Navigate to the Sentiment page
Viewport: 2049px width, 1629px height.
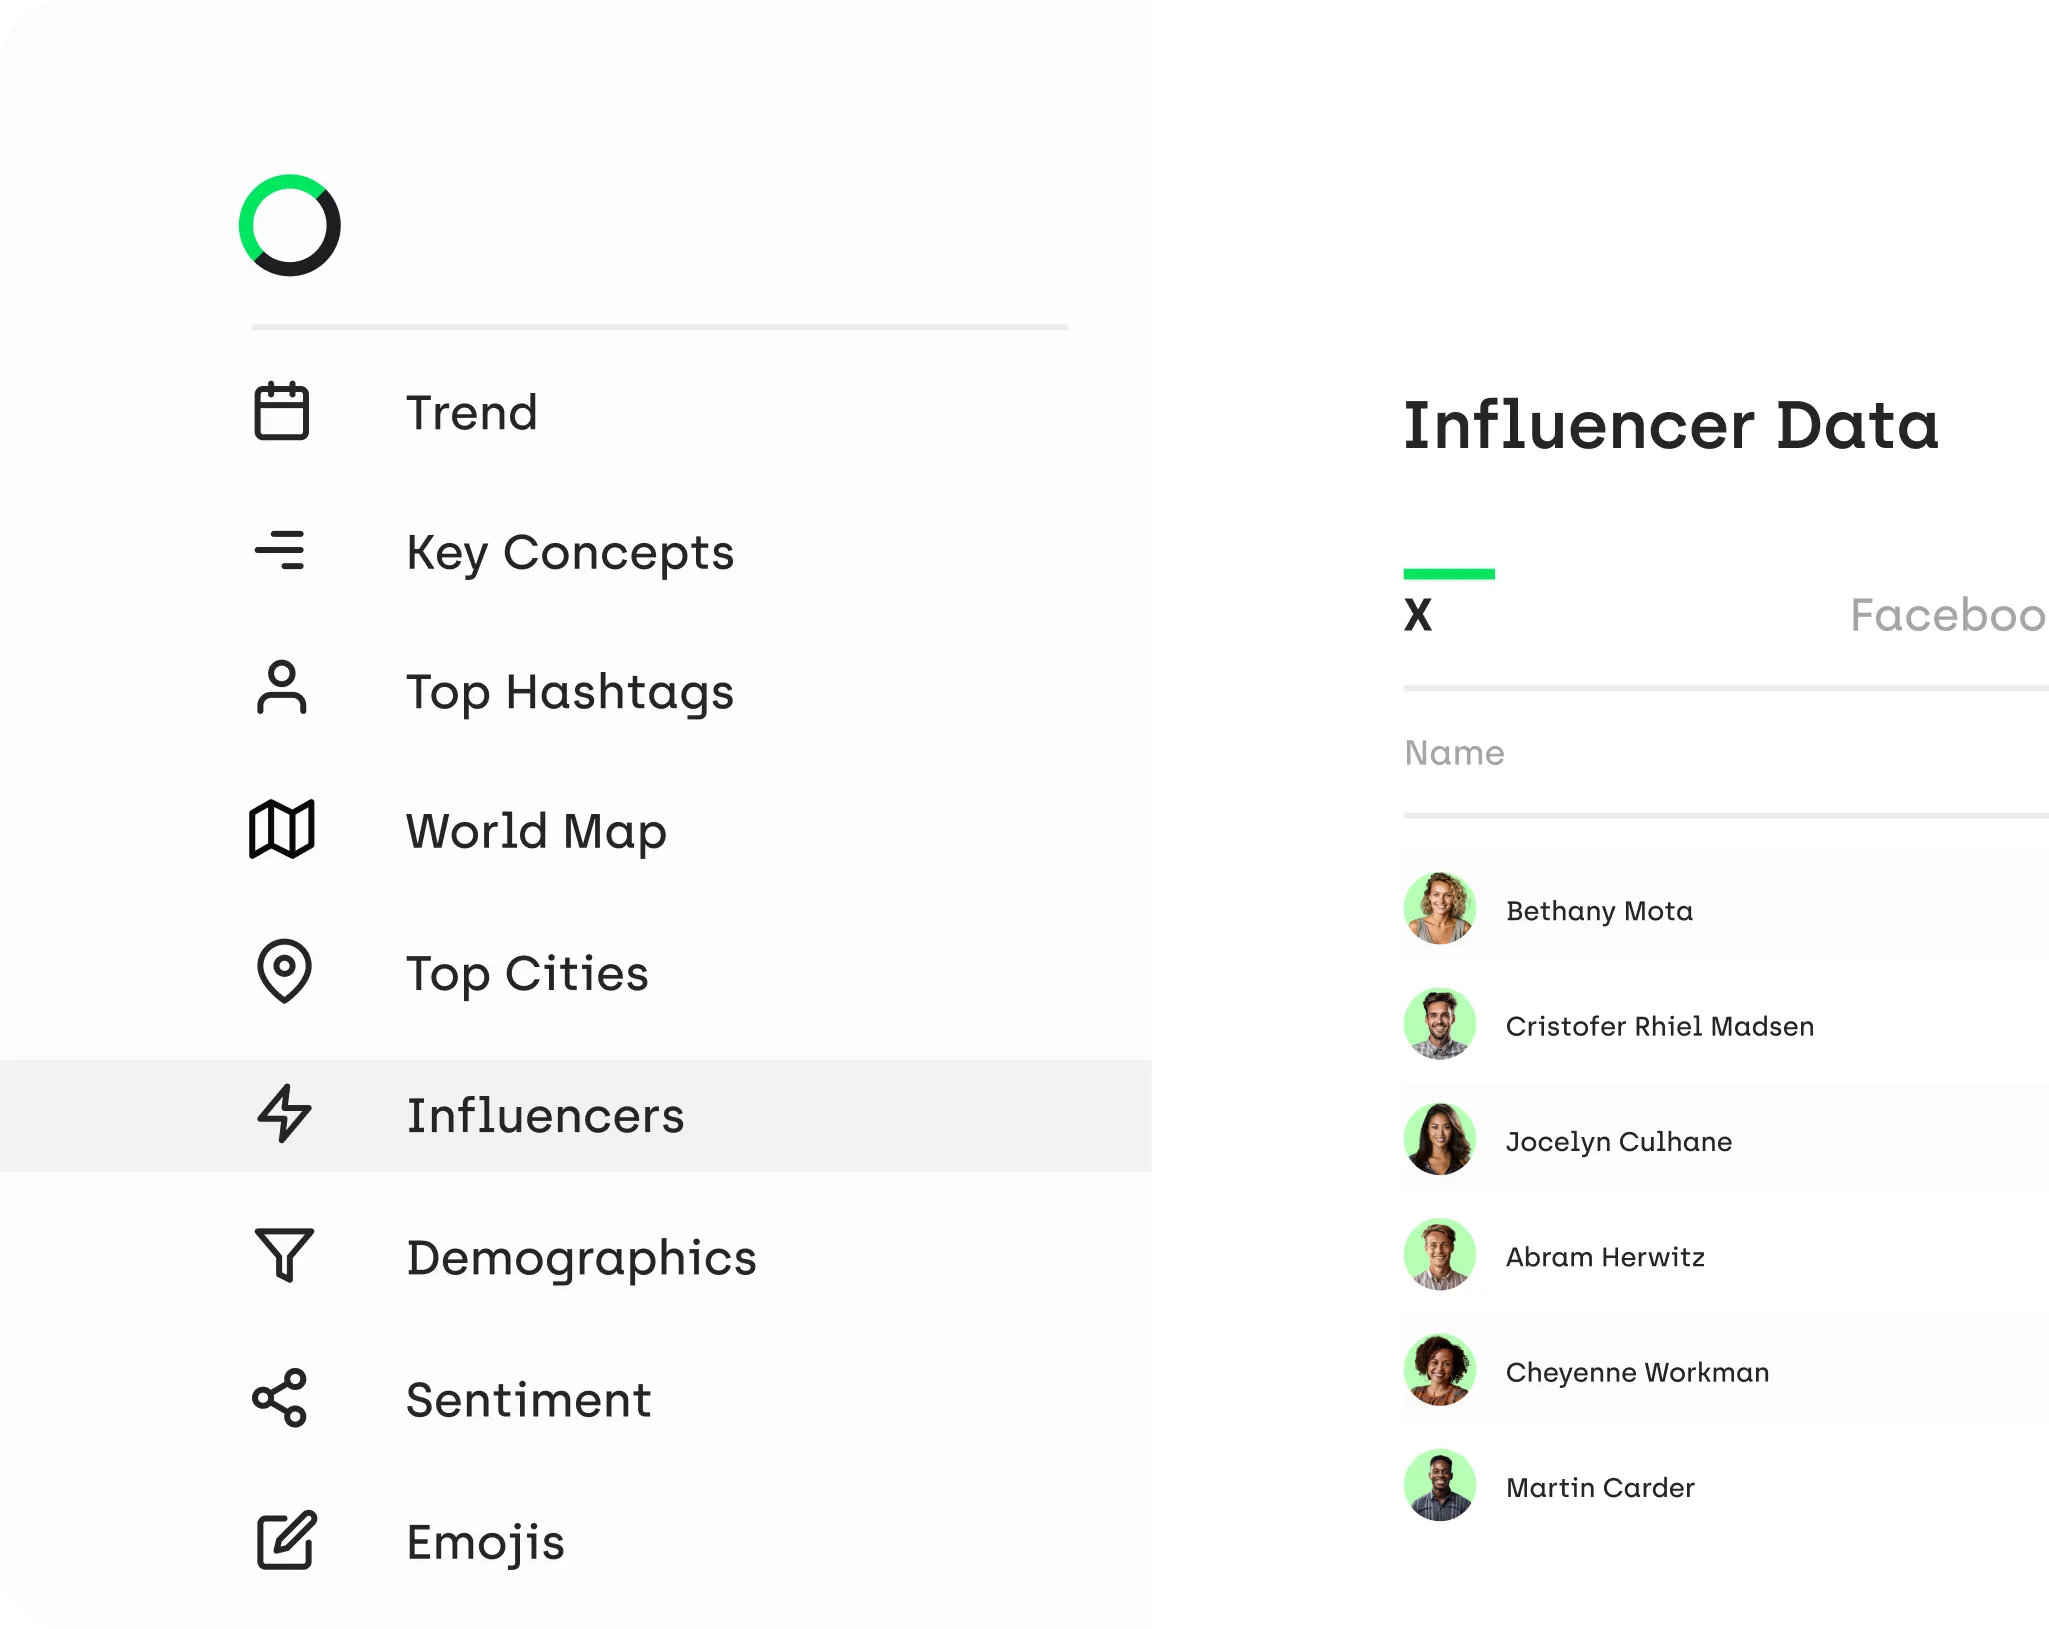click(x=528, y=1400)
